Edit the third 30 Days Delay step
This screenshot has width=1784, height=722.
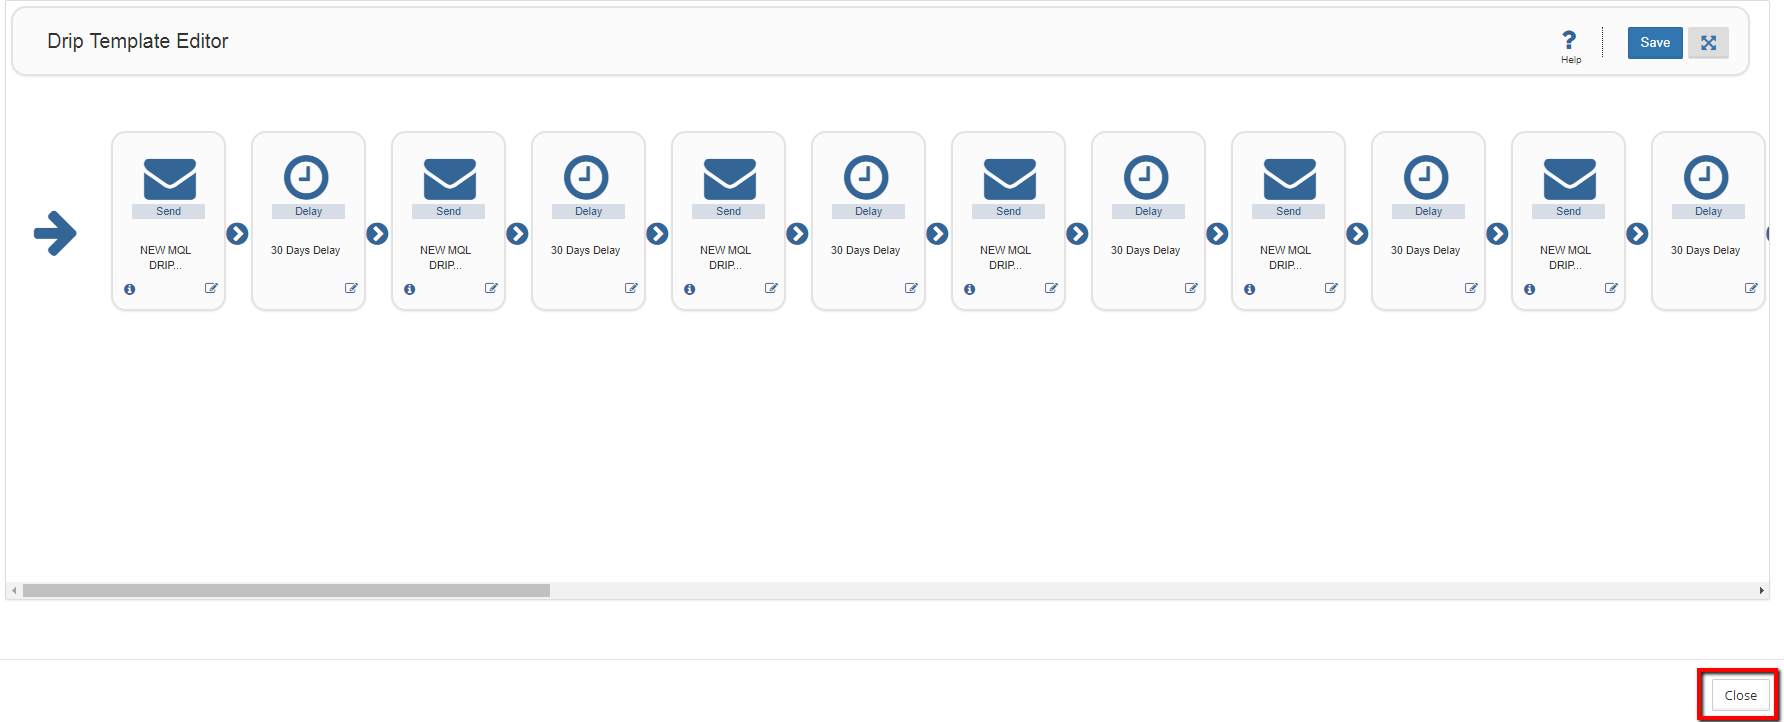click(911, 288)
